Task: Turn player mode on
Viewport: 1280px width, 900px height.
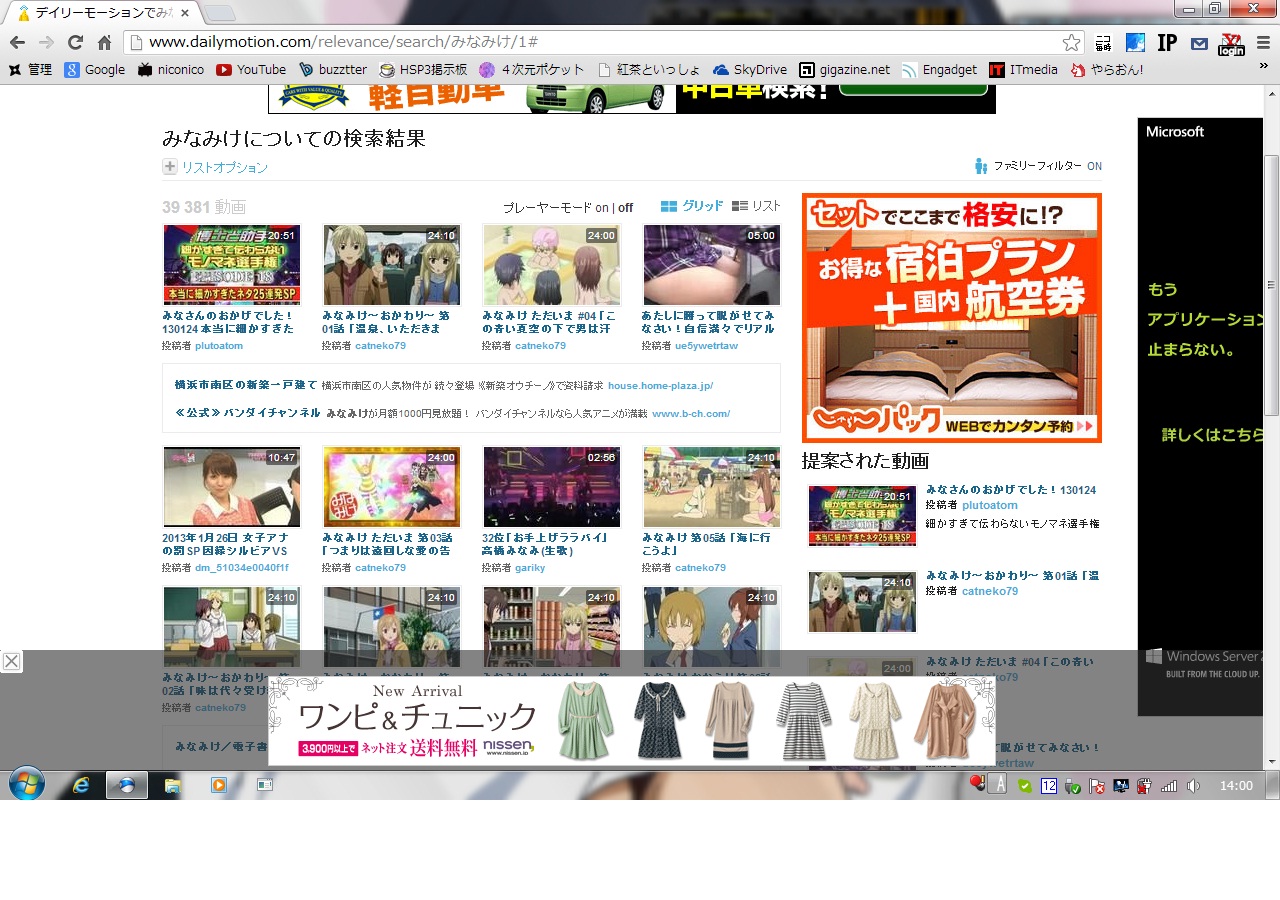Action: pos(602,208)
